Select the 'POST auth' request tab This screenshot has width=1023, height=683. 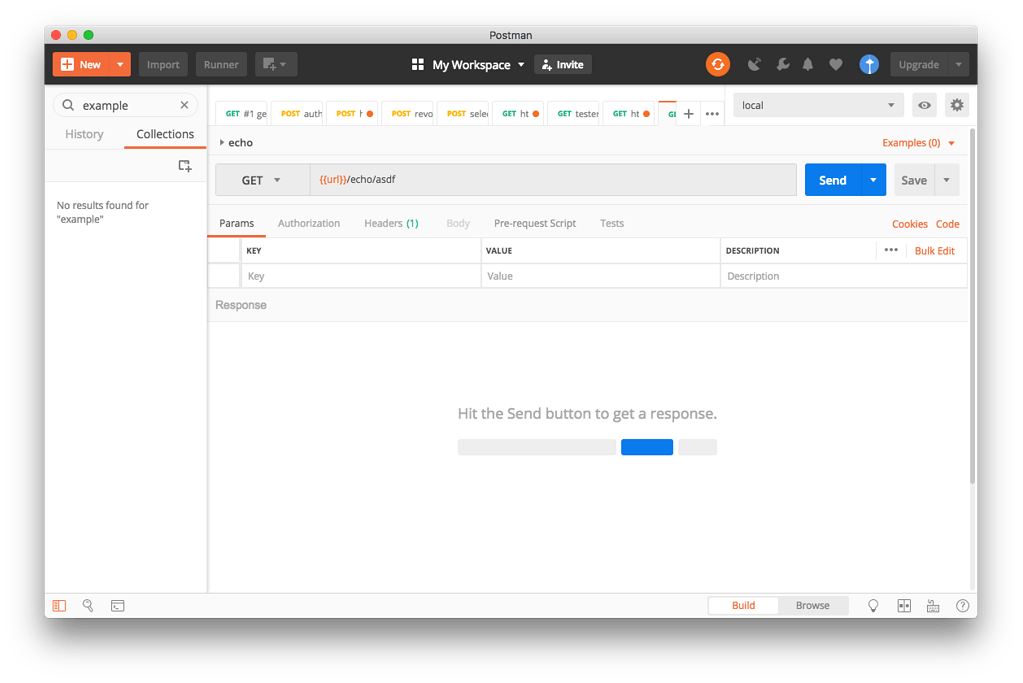297,114
